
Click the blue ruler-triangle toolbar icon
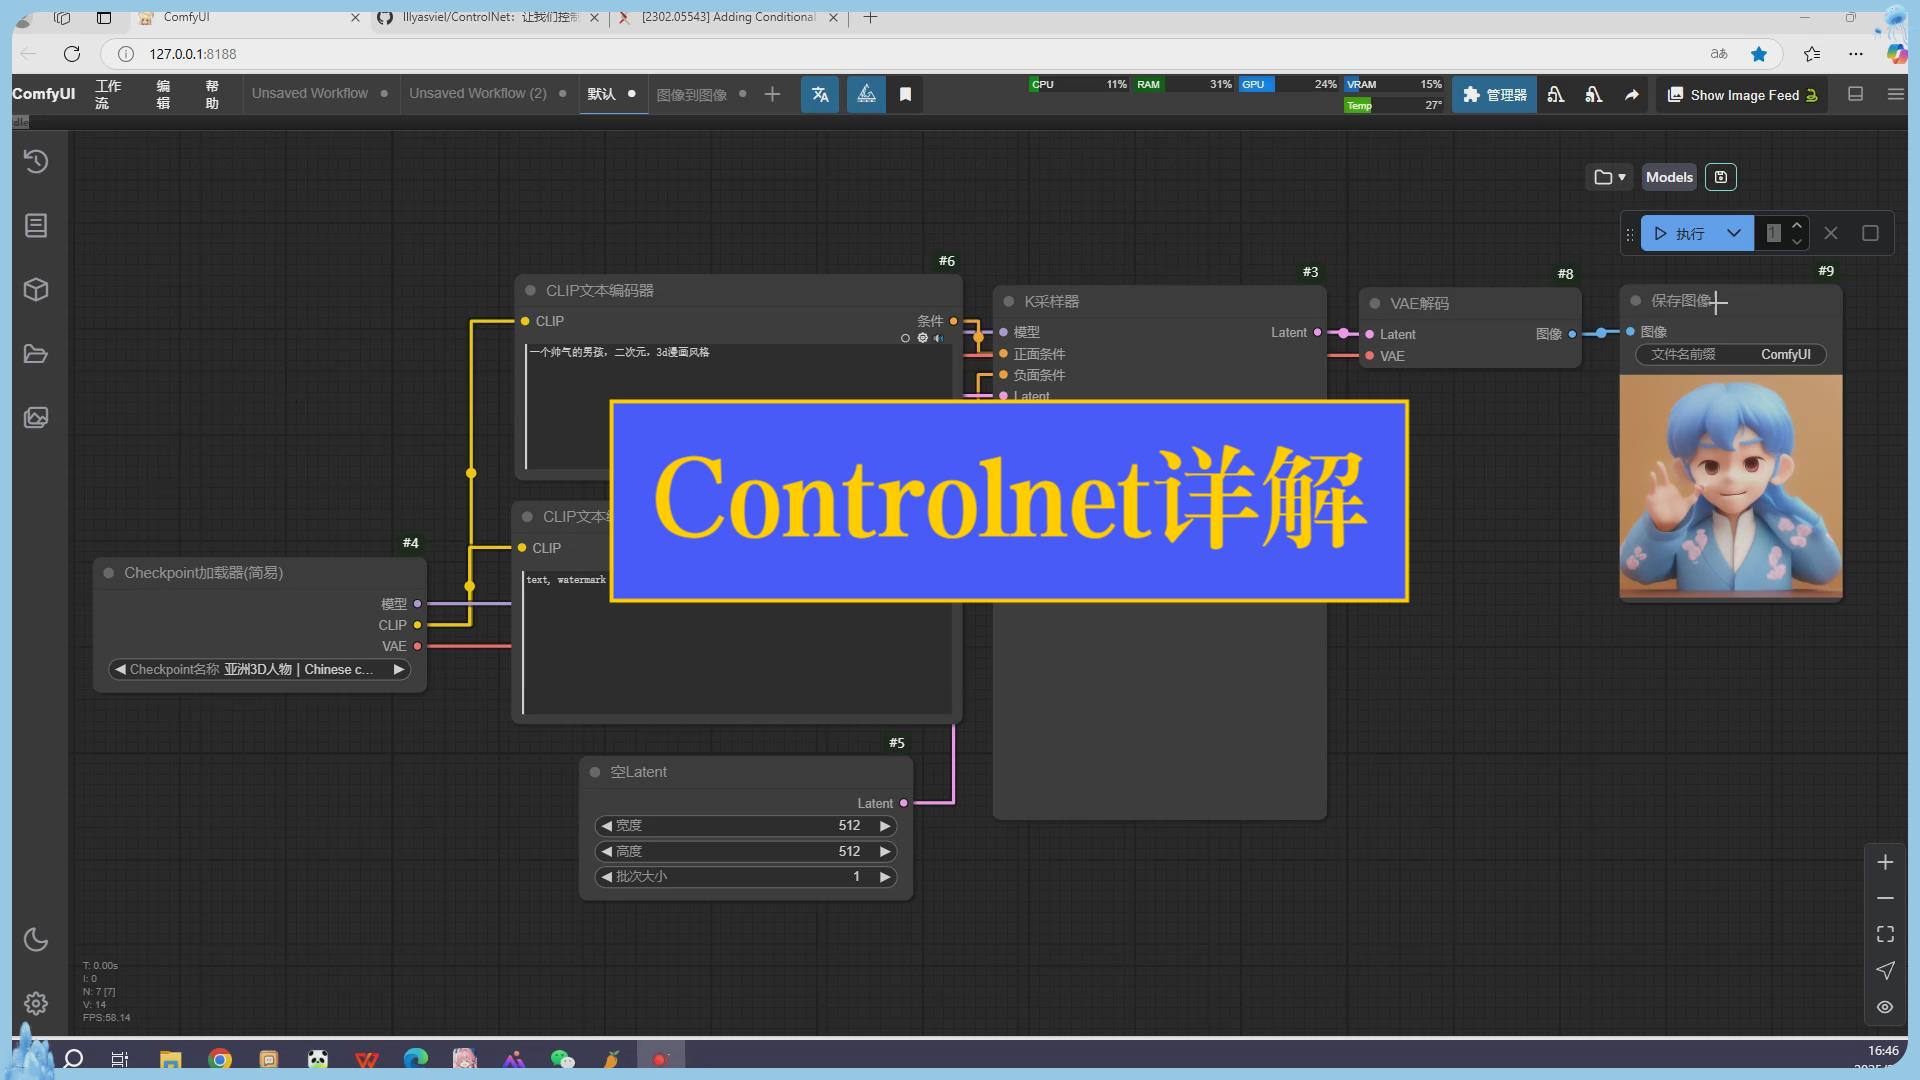866,94
